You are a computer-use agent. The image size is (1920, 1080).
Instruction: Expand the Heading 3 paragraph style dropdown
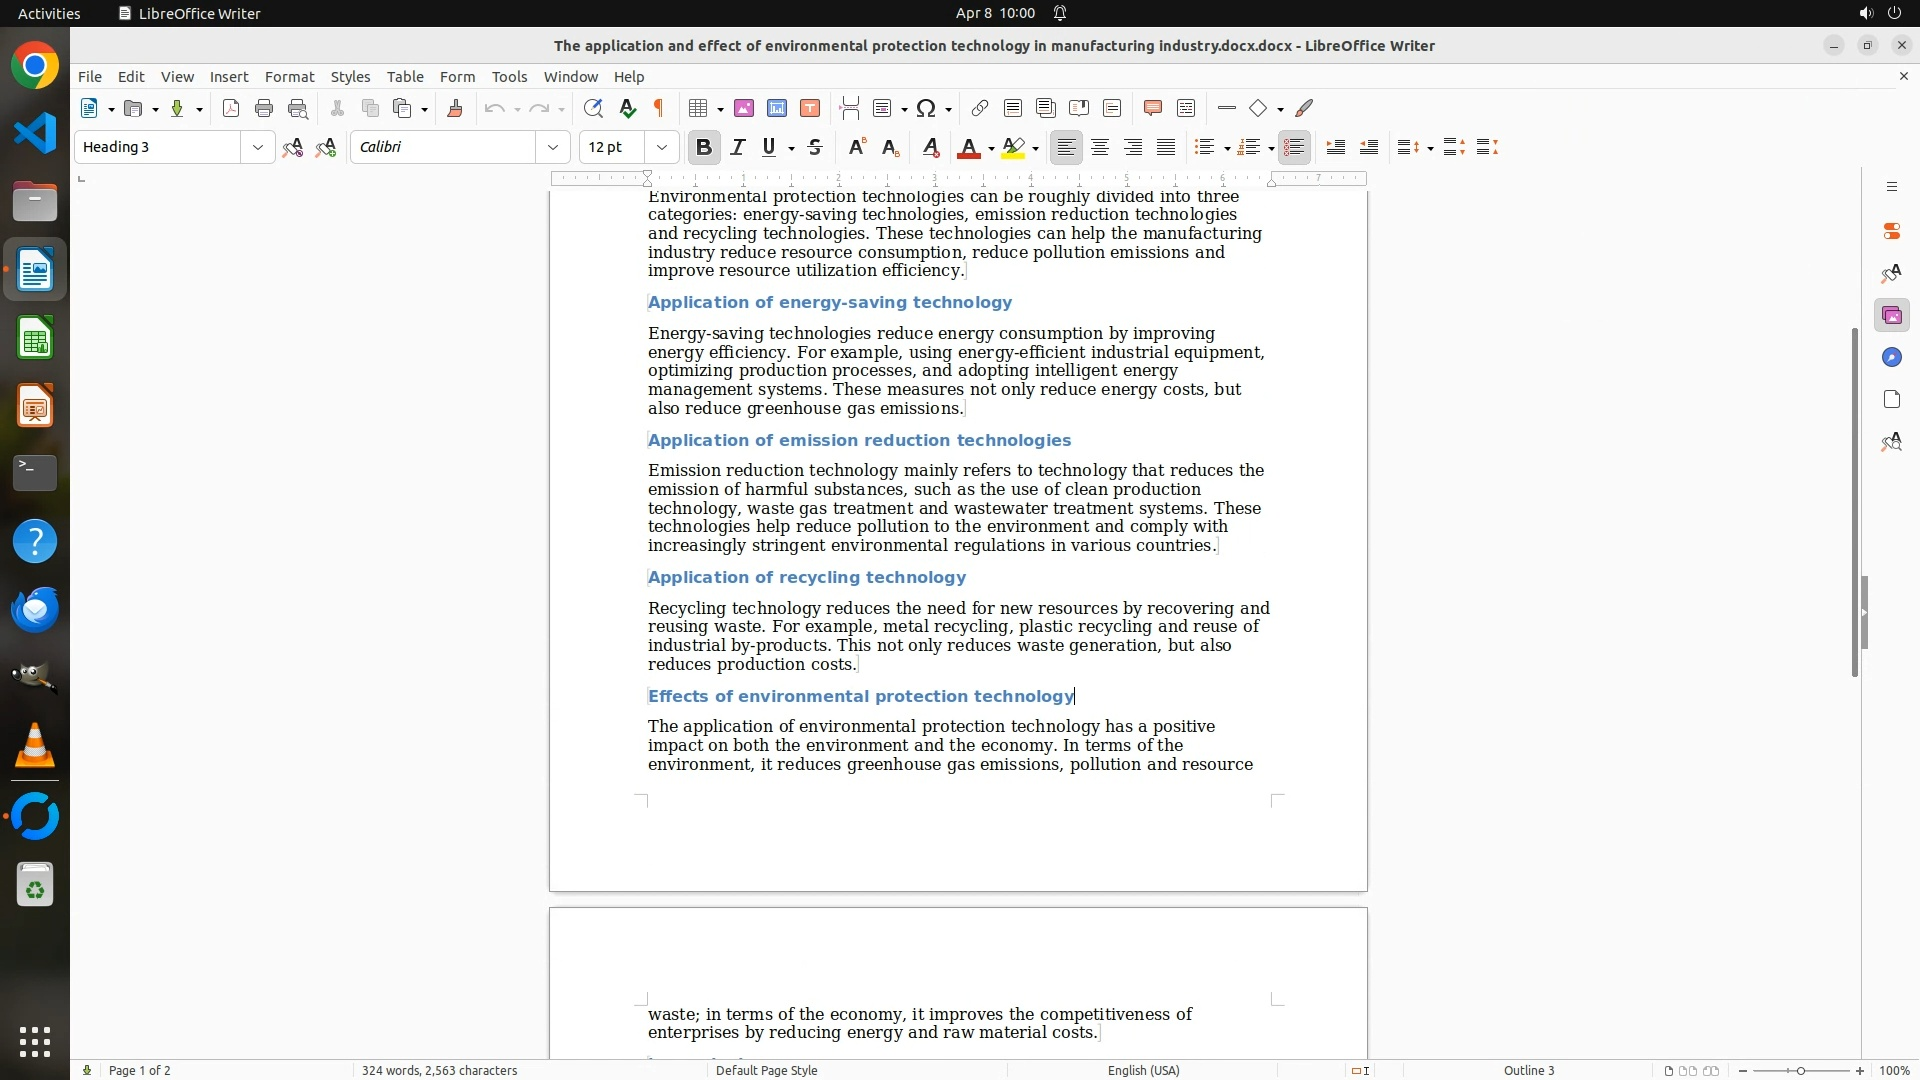257,148
